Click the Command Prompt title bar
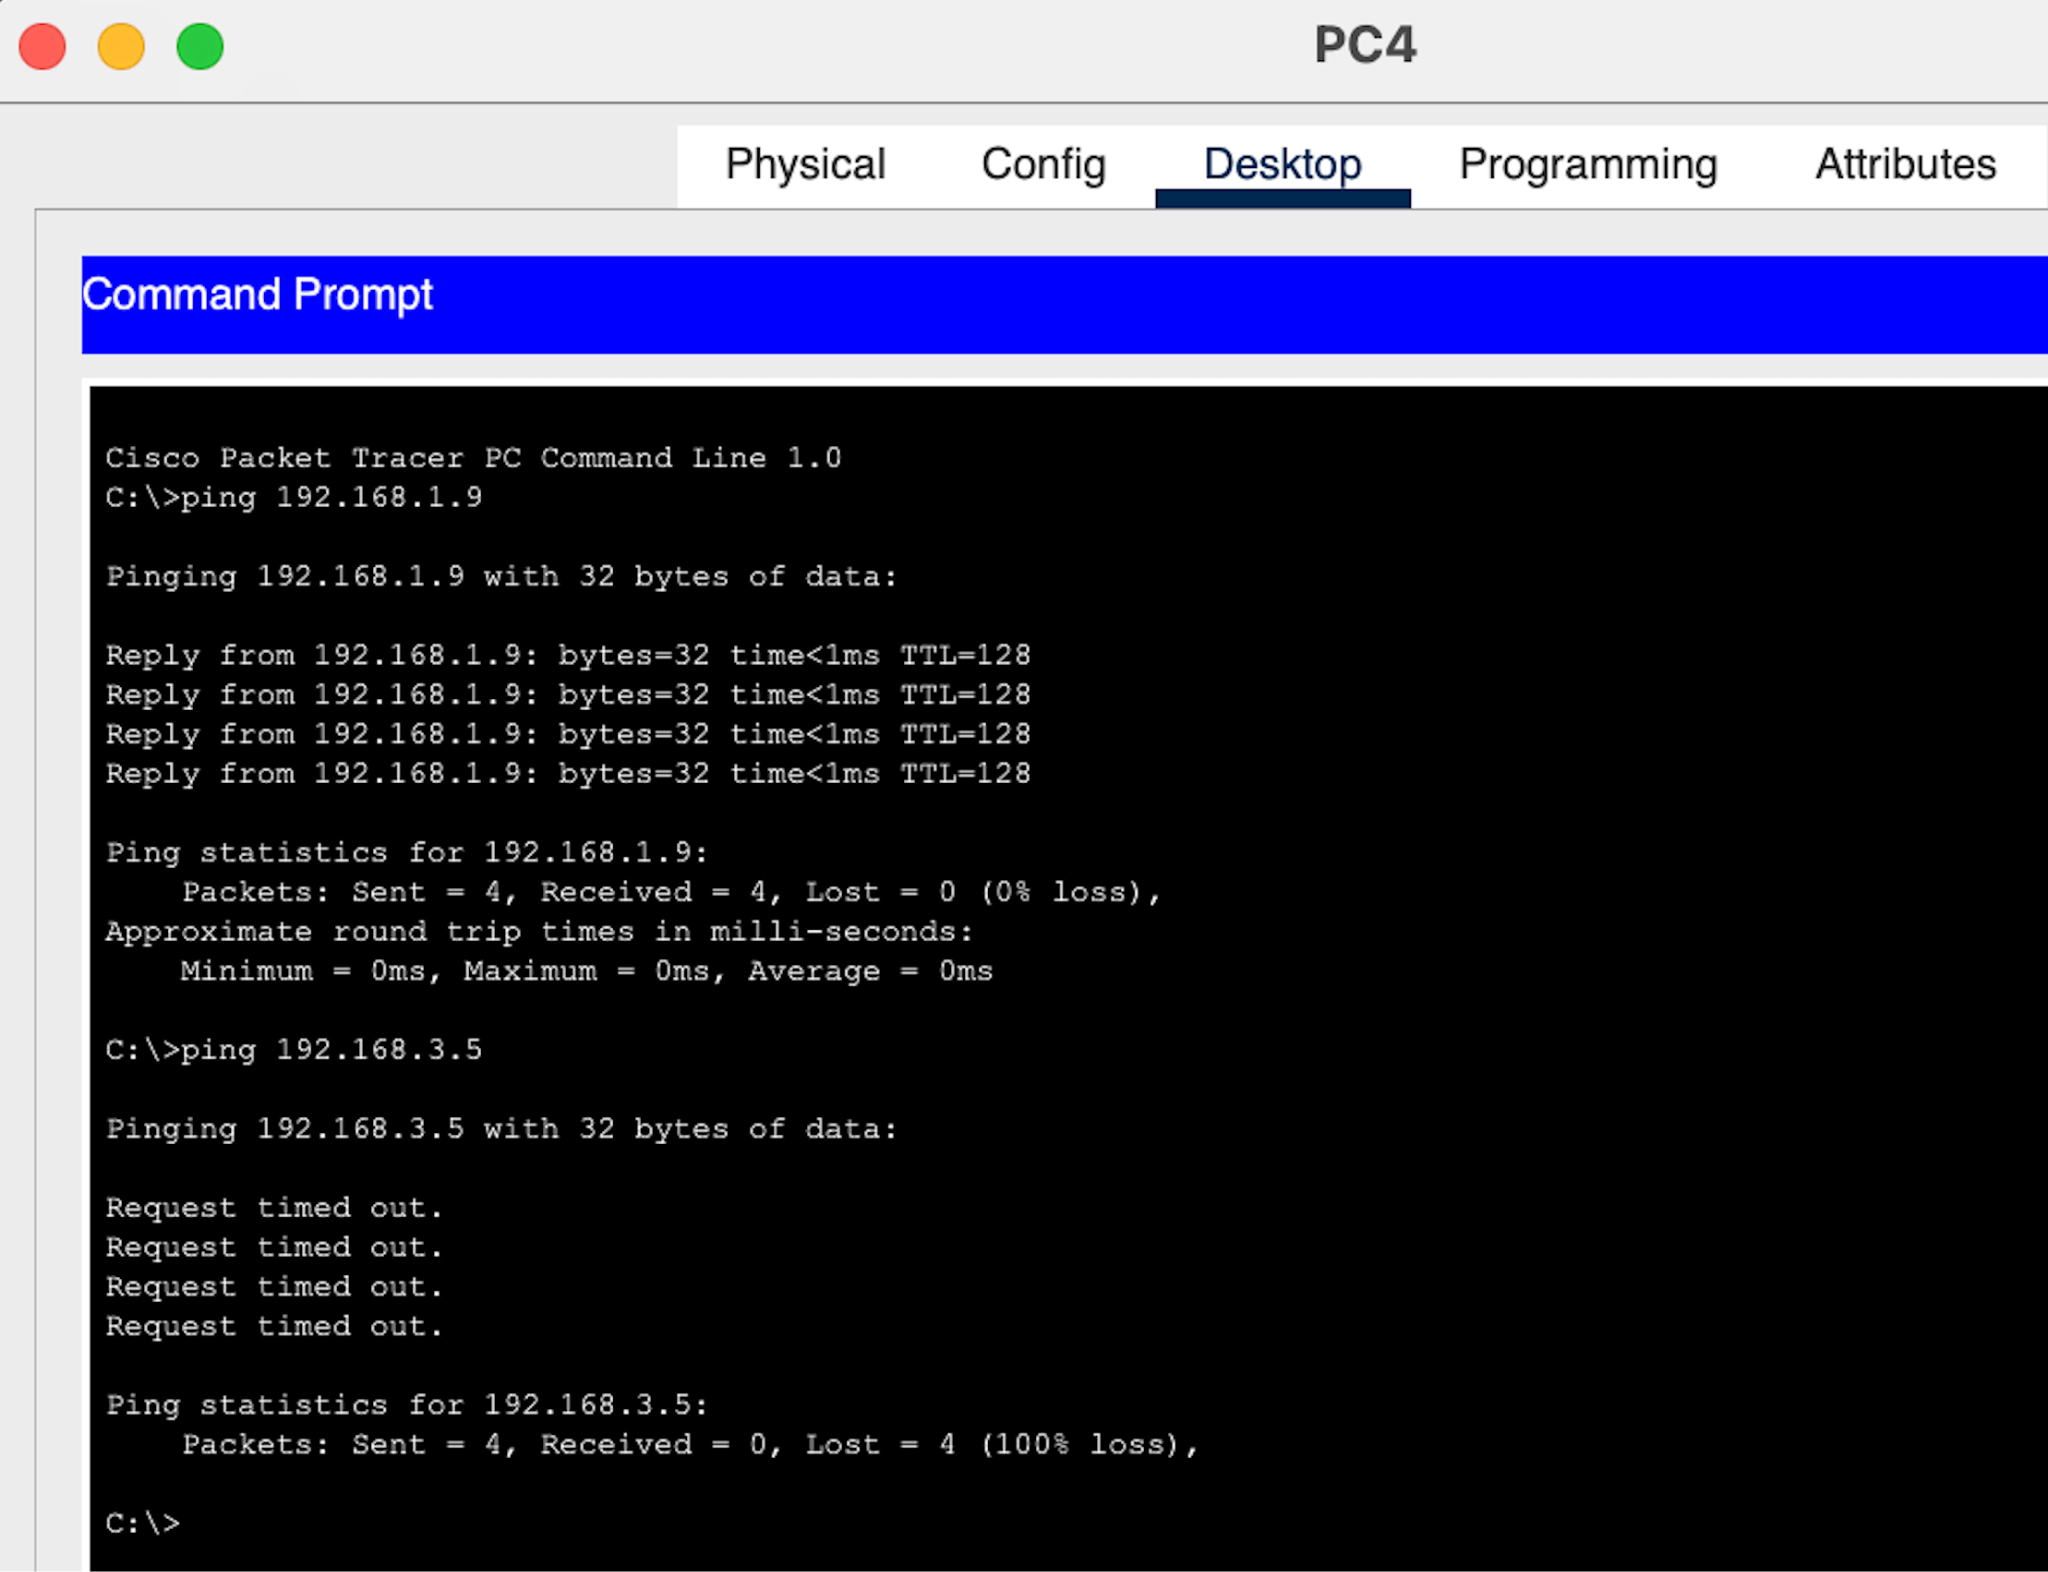 pos(1064,304)
